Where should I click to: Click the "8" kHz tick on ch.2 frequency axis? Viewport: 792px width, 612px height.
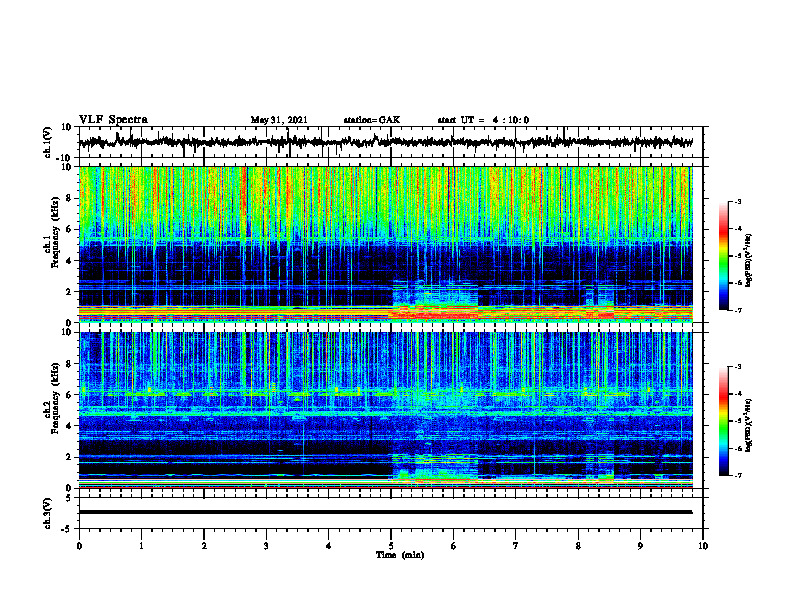point(69,364)
